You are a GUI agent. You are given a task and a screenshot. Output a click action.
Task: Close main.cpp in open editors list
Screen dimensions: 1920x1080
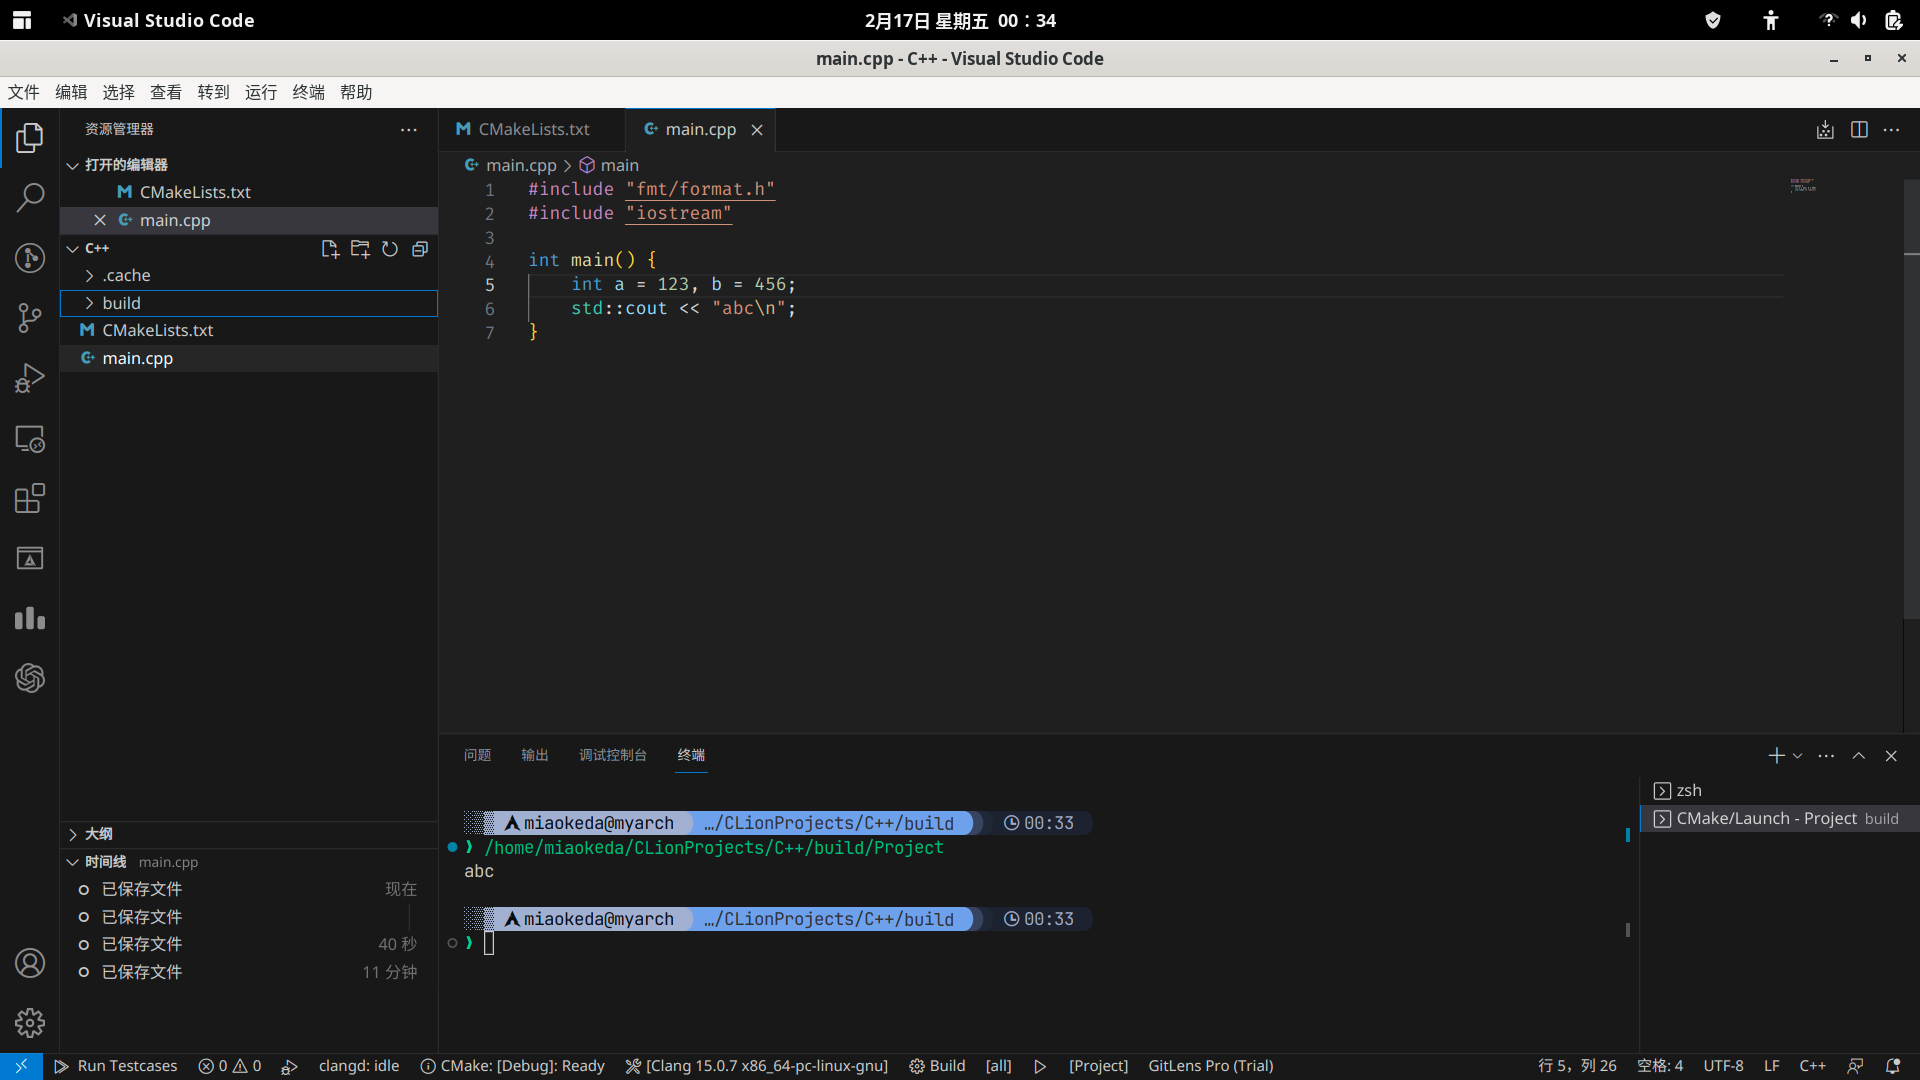click(x=100, y=220)
